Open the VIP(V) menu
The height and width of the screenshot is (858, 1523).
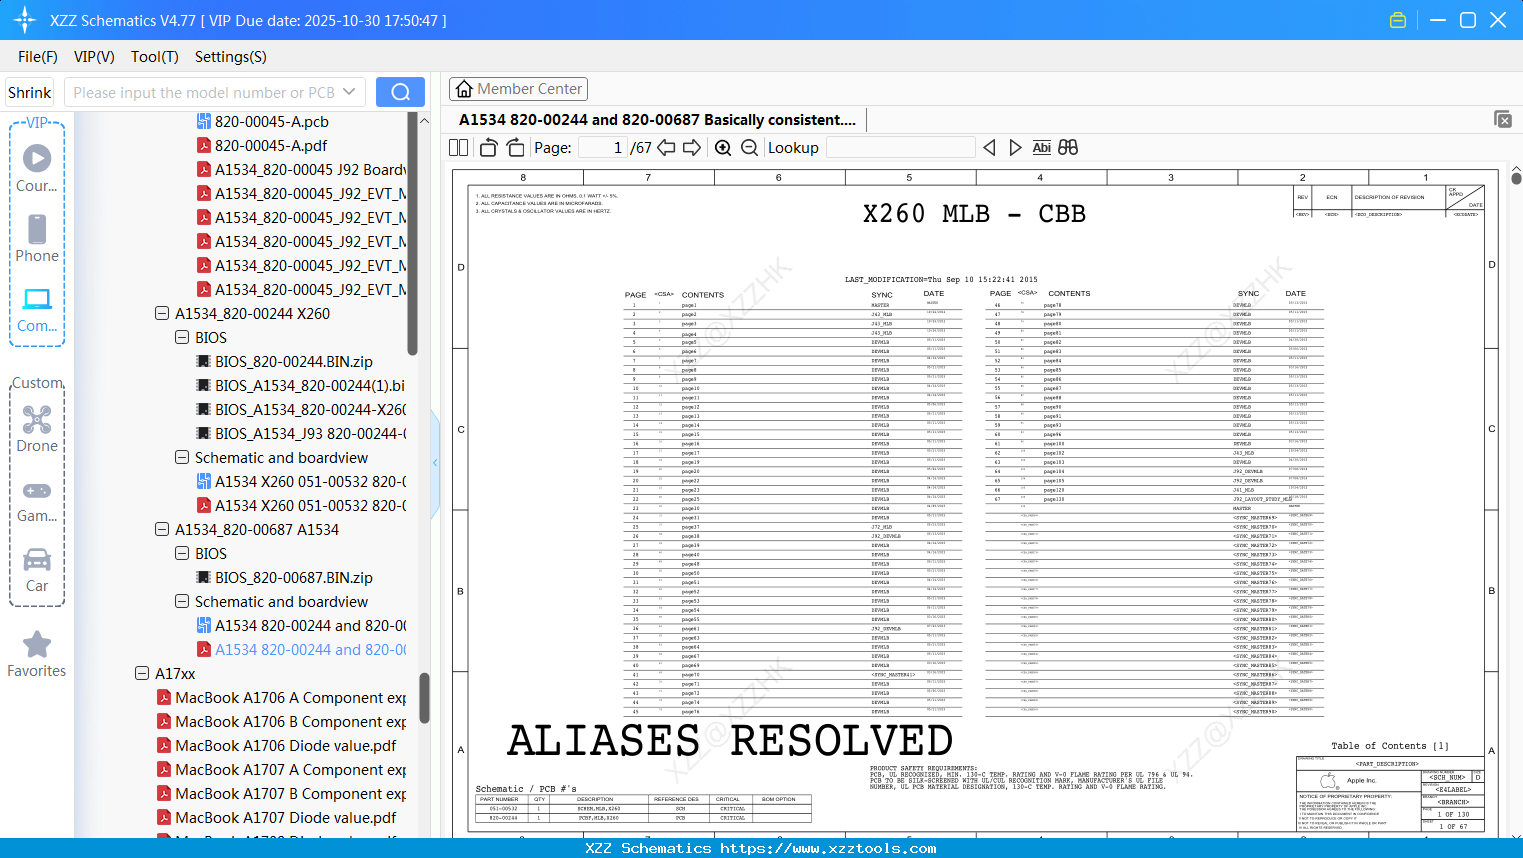94,57
